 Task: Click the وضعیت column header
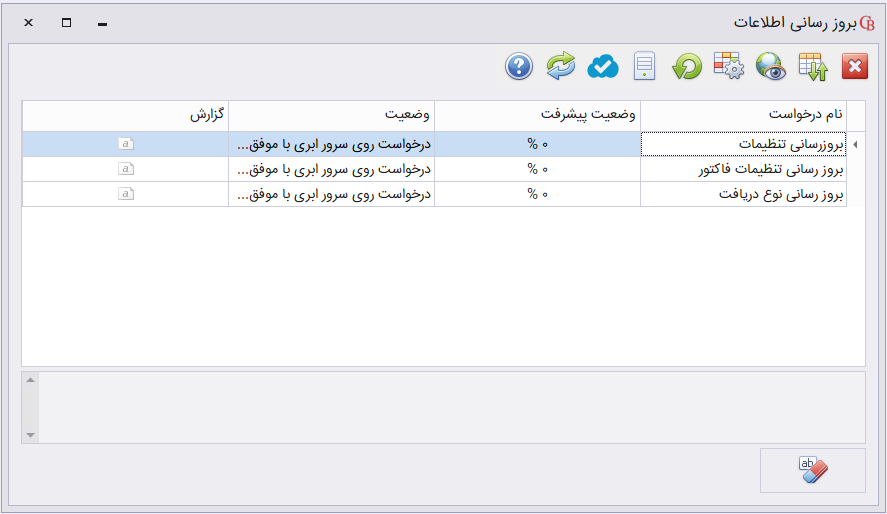click(x=331, y=115)
